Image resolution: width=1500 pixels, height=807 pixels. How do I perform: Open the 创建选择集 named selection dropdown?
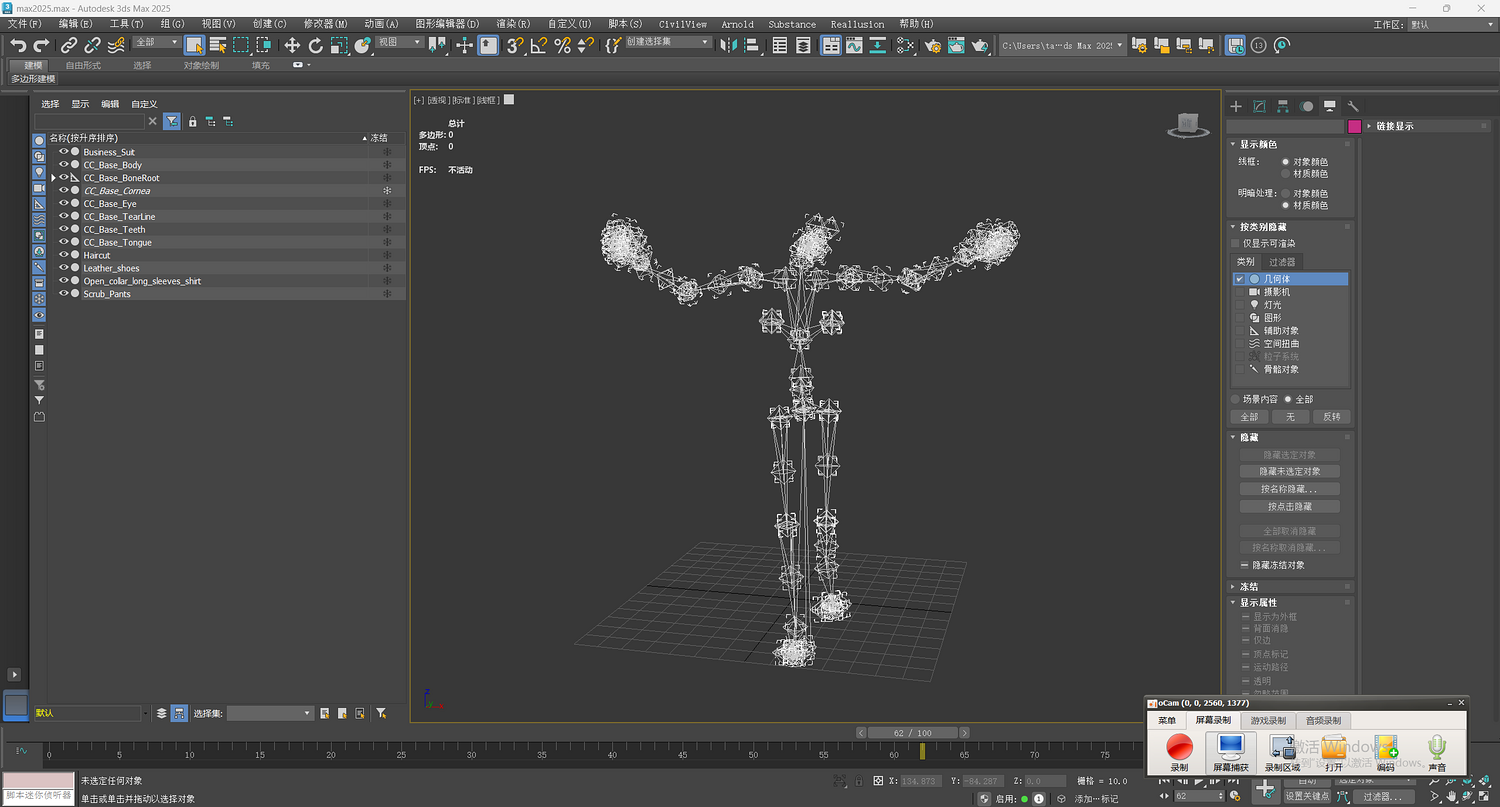point(669,42)
